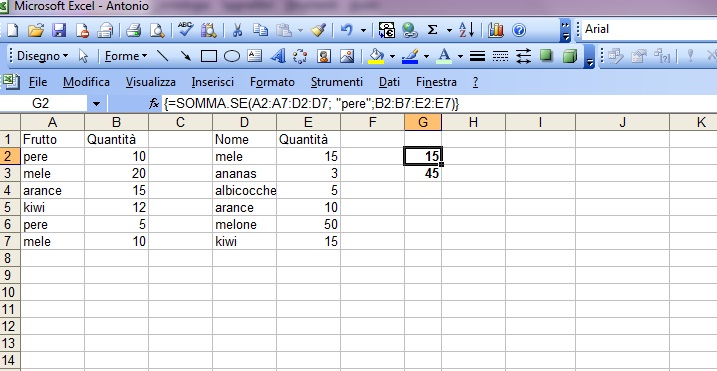Click the Open file folder icon
Screen dimensions: 717x371
point(36,30)
